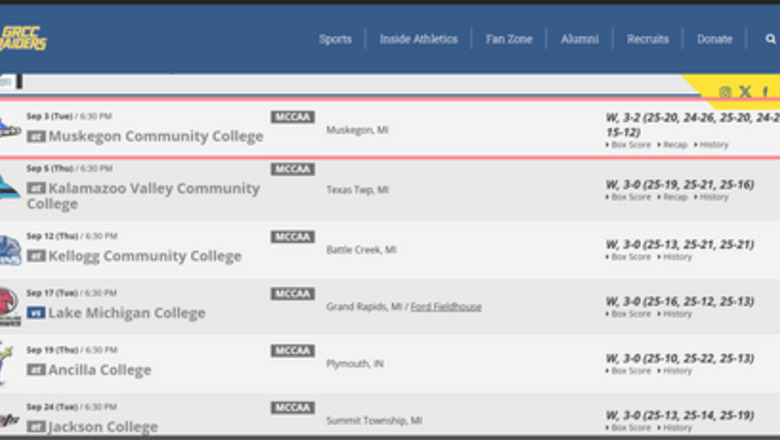View Box Score for Muskegon match
780x440 pixels.
click(630, 145)
